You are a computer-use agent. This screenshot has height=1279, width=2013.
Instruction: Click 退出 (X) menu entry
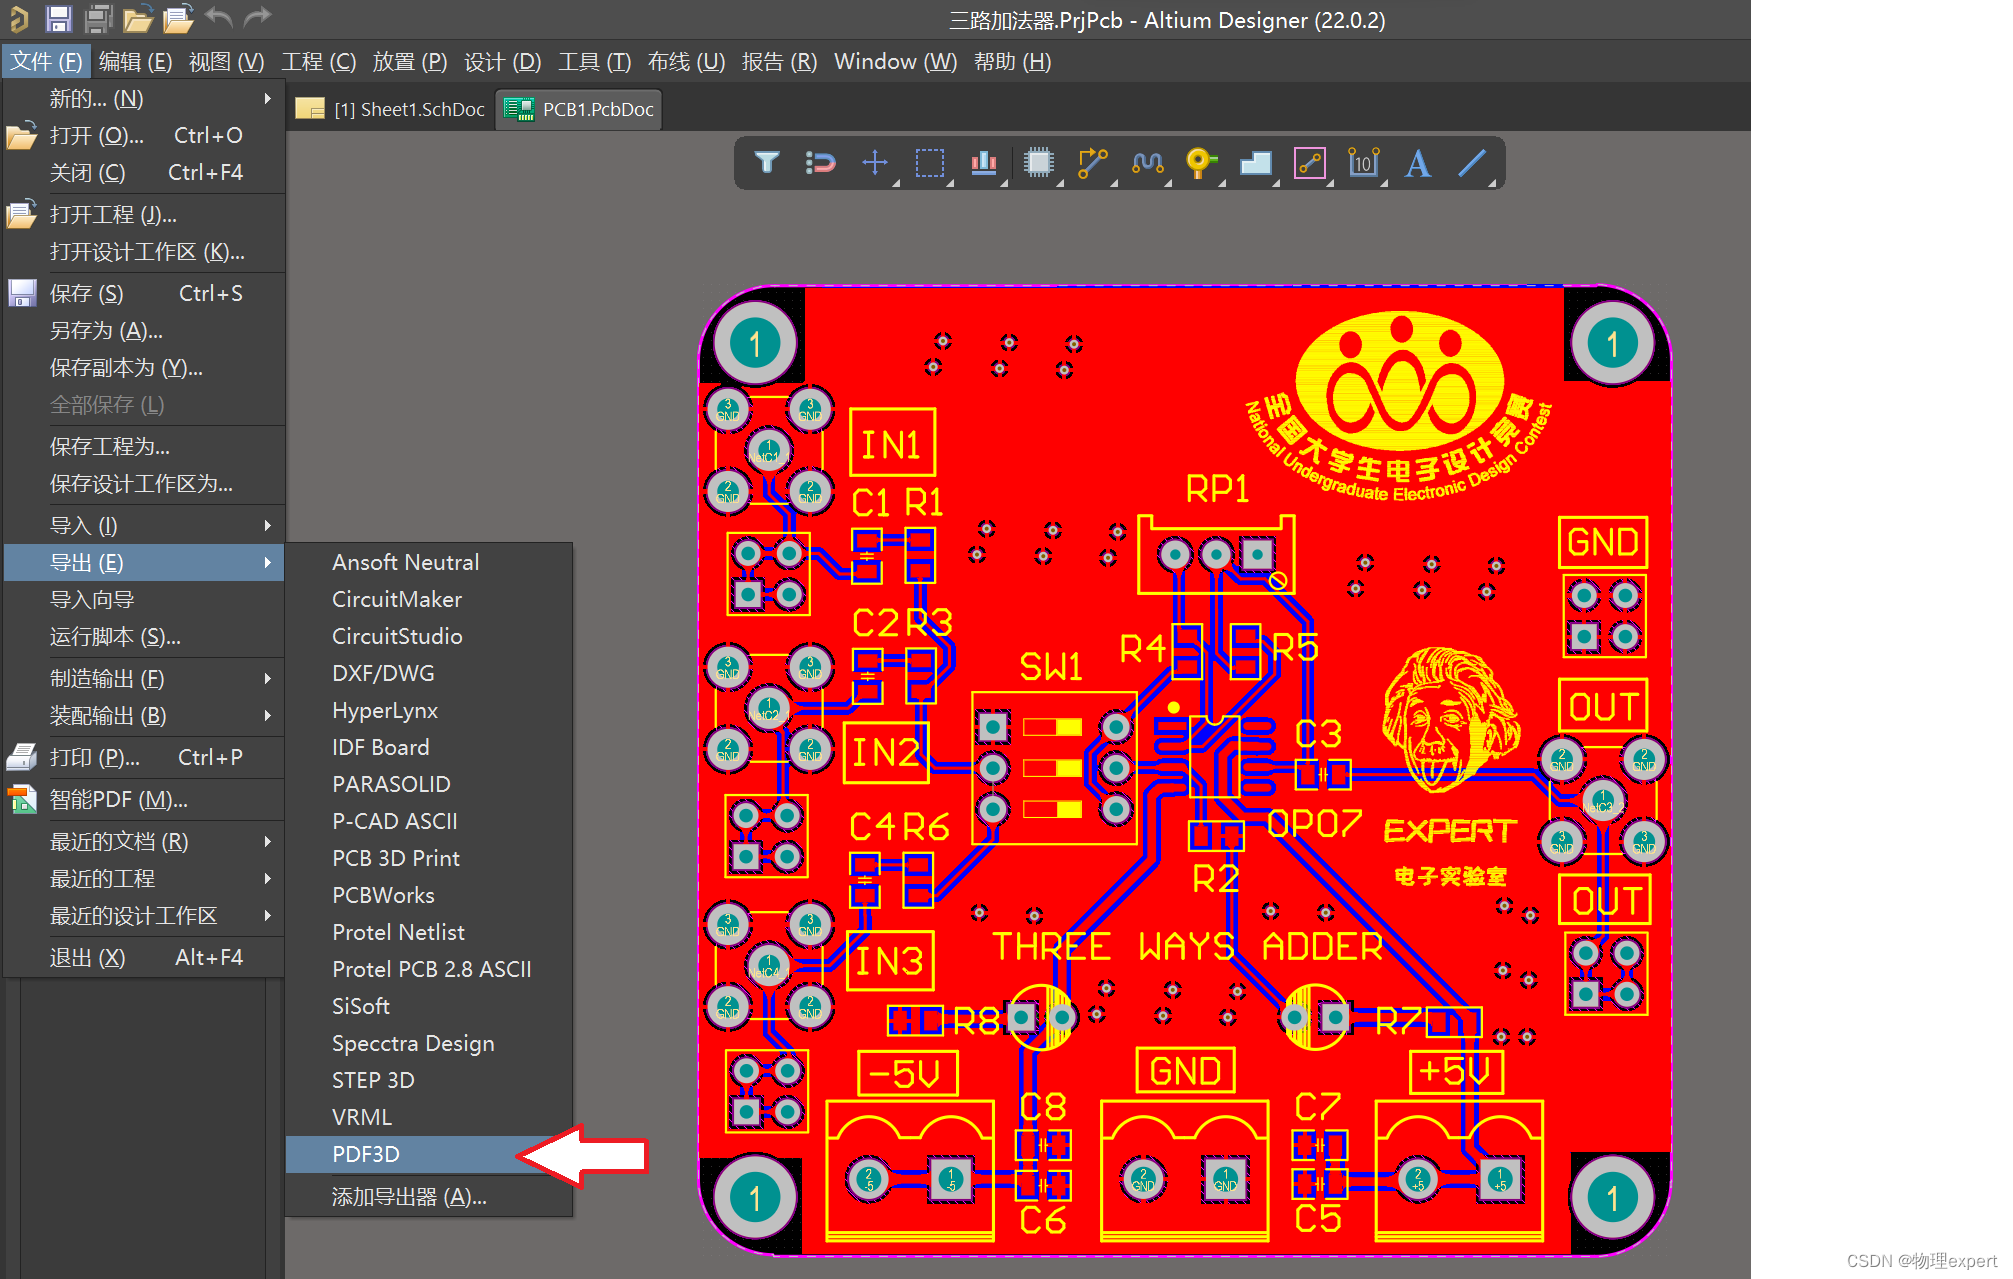tap(145, 957)
